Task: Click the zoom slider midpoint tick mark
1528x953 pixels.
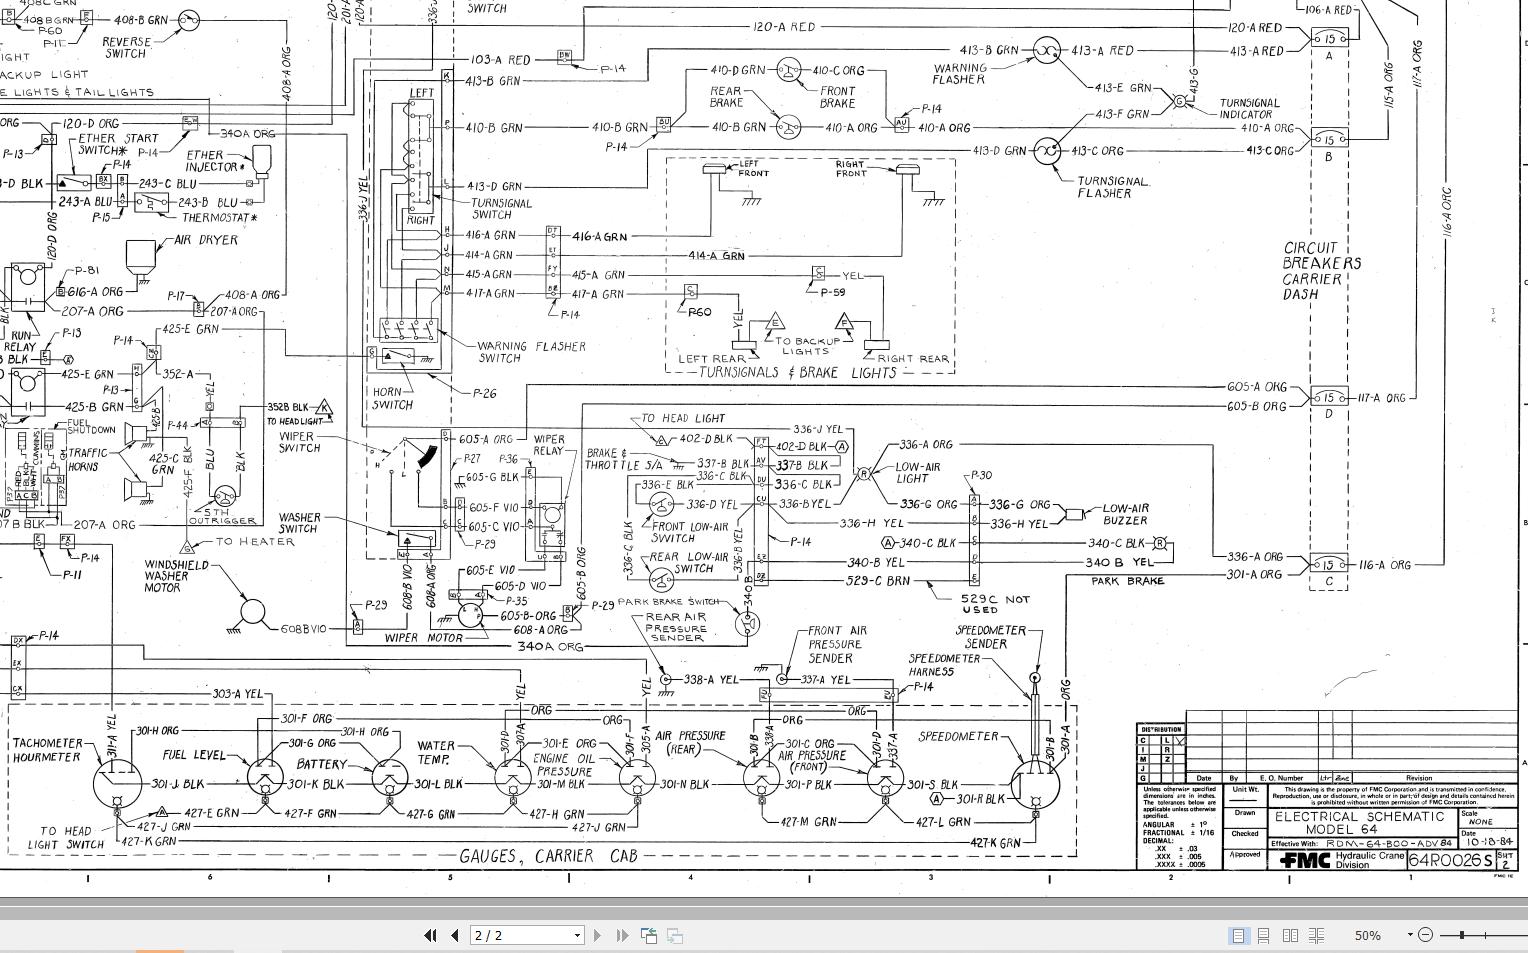Action: 1485,935
